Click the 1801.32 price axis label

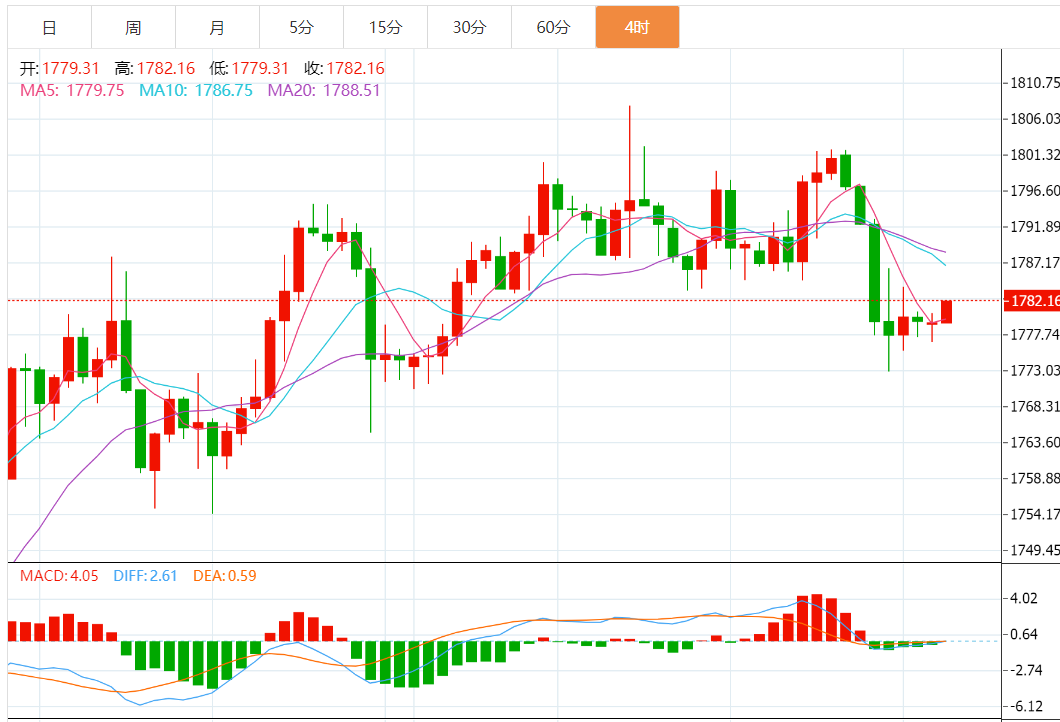pyautogui.click(x=1034, y=155)
